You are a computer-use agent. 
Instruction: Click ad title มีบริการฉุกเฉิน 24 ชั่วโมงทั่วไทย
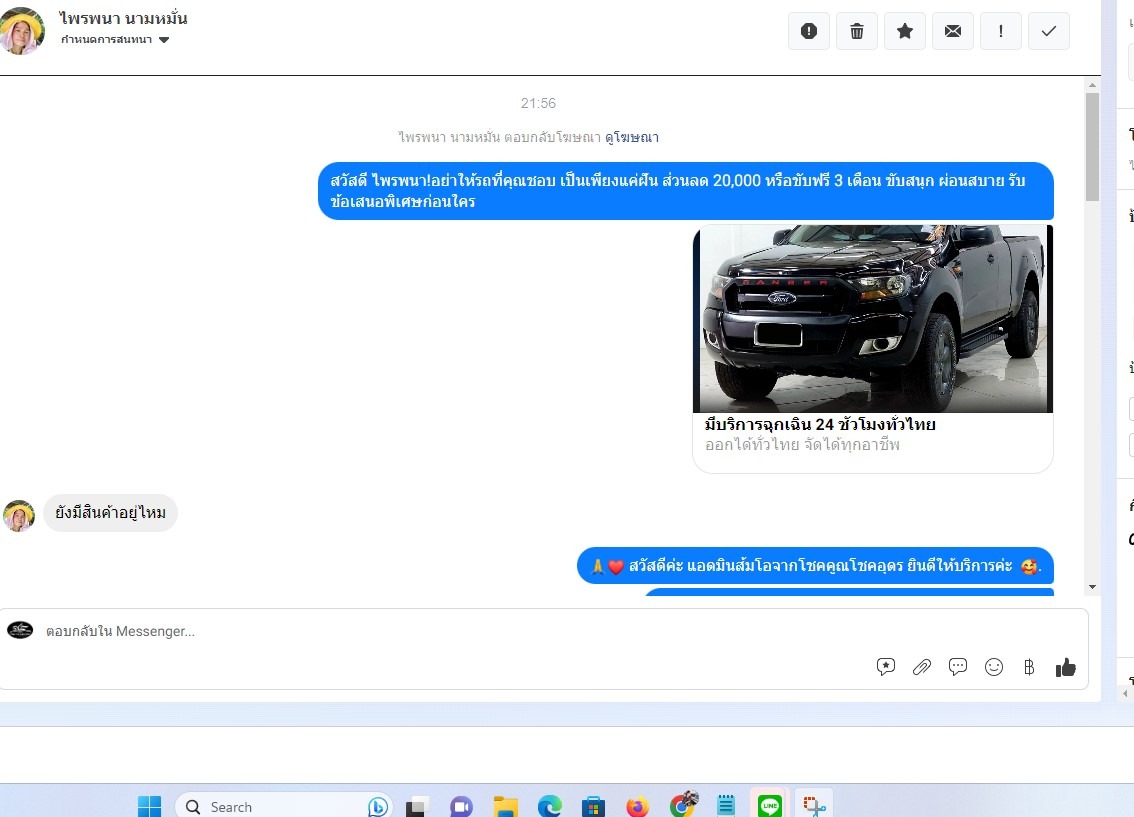pyautogui.click(x=820, y=424)
